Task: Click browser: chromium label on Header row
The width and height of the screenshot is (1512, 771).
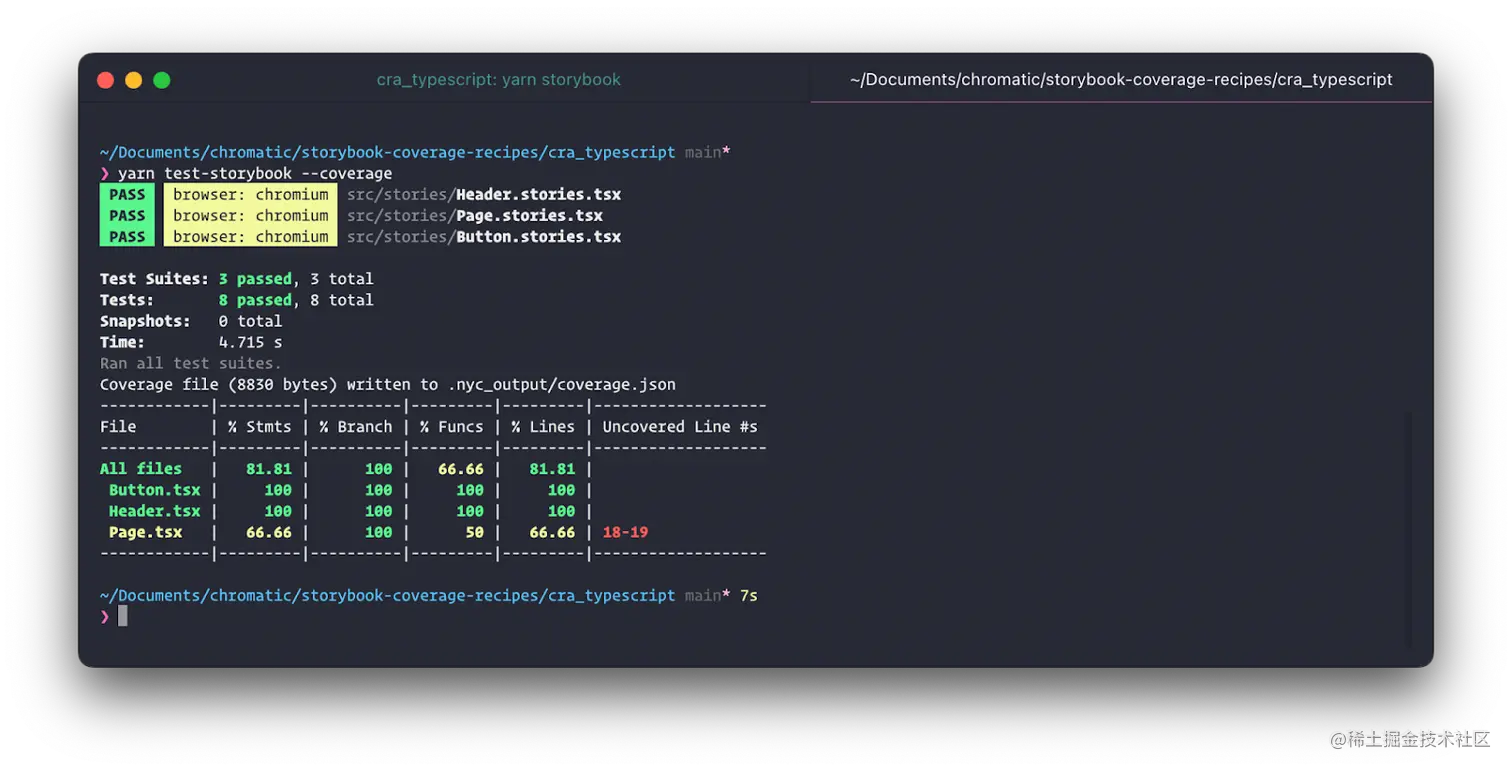Action: click(250, 194)
